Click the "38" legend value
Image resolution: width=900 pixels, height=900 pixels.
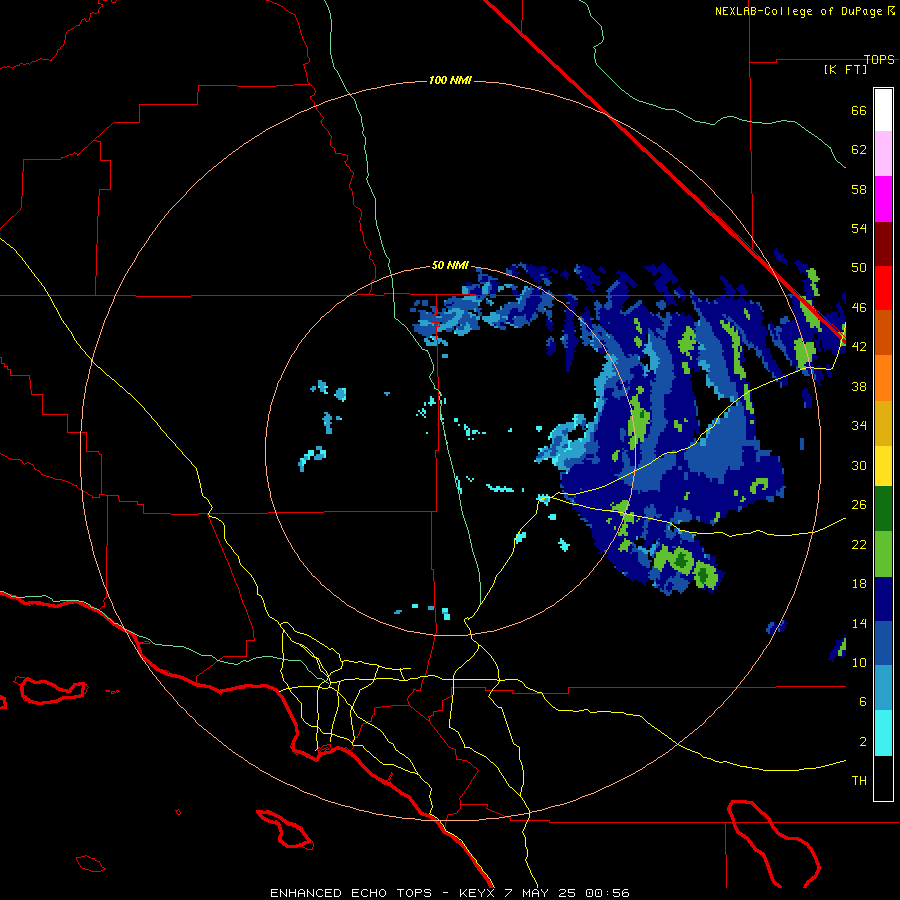coord(859,387)
